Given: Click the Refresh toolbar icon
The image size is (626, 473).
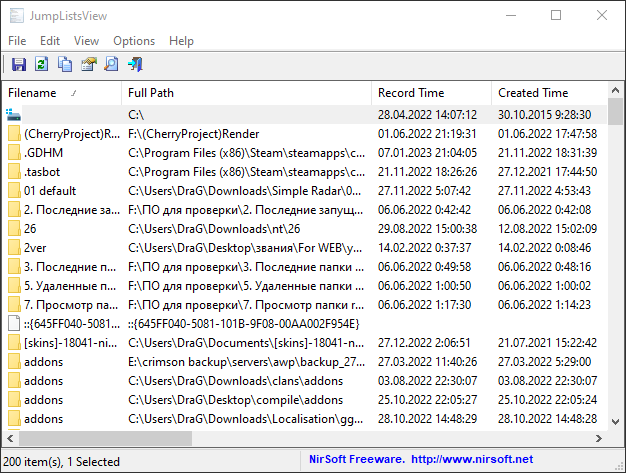Looking at the screenshot, I should pos(41,65).
